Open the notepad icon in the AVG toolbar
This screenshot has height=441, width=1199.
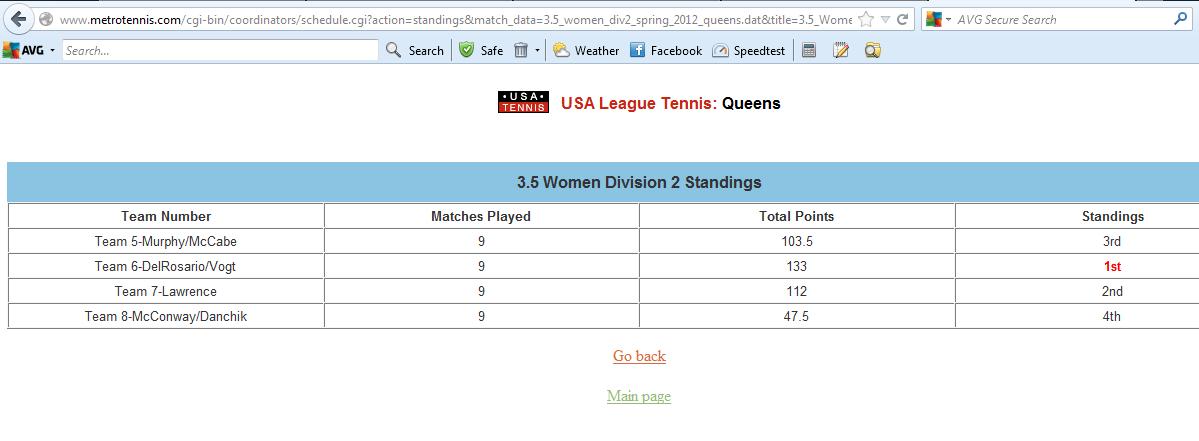point(841,50)
